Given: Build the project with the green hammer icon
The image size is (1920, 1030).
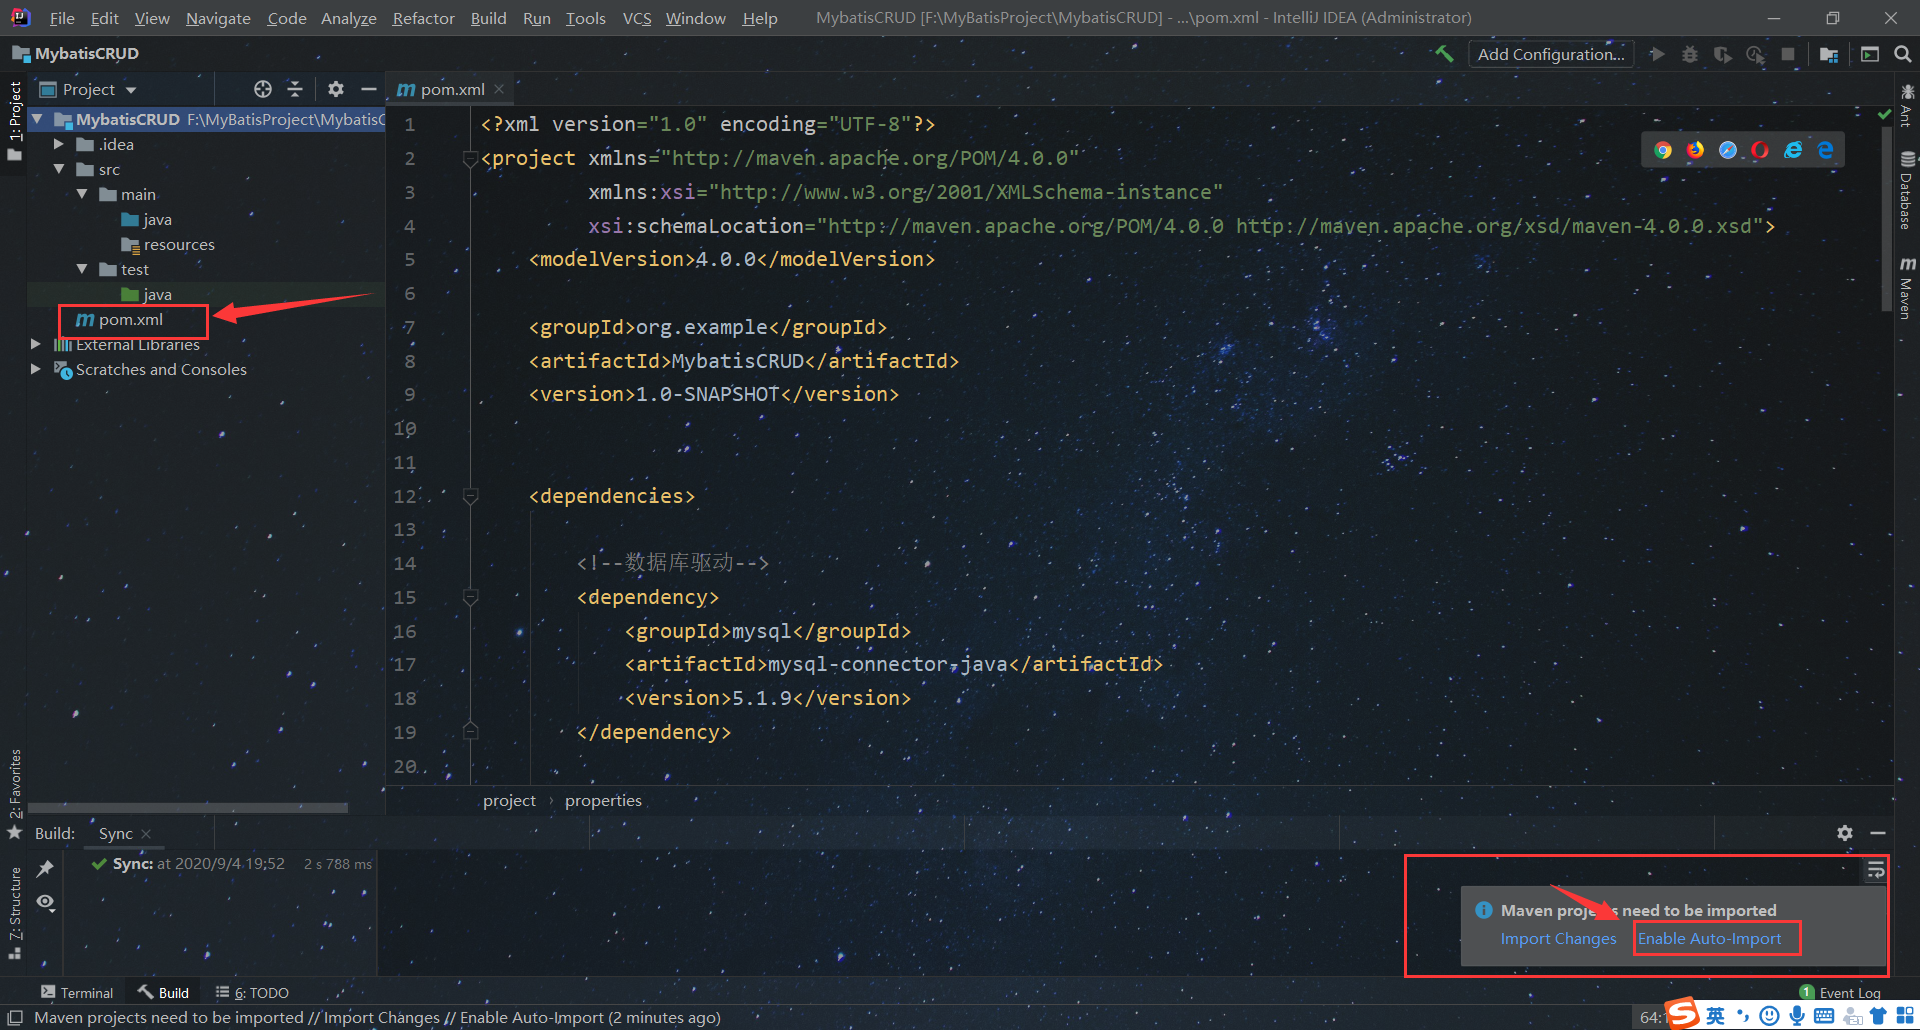Looking at the screenshot, I should coord(1444,54).
